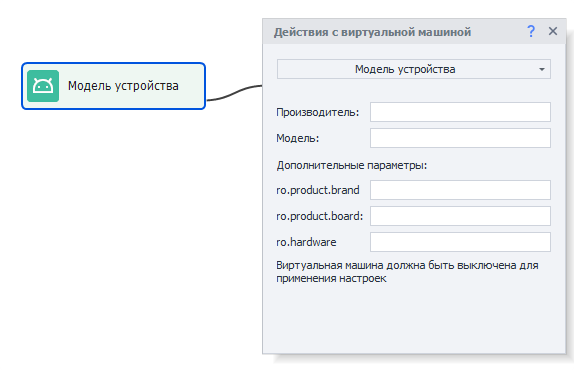
Task: Focus the ro.product.brand field
Action: 460,190
